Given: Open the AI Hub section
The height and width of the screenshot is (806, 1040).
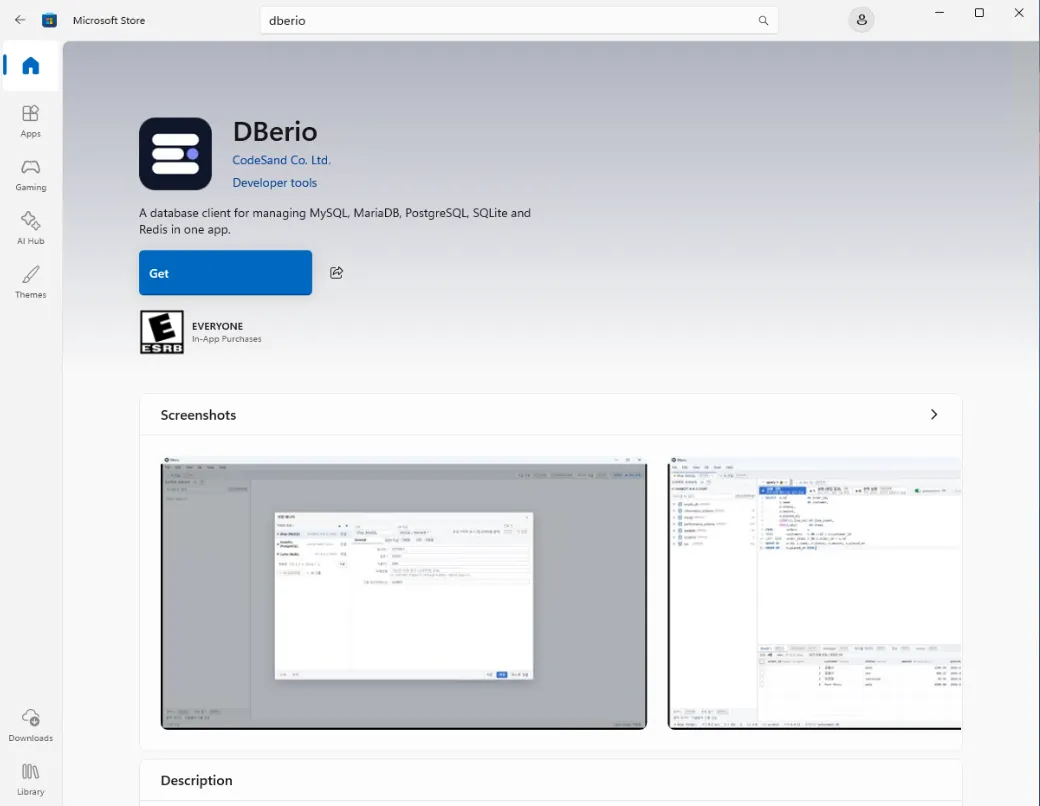Looking at the screenshot, I should (x=31, y=228).
